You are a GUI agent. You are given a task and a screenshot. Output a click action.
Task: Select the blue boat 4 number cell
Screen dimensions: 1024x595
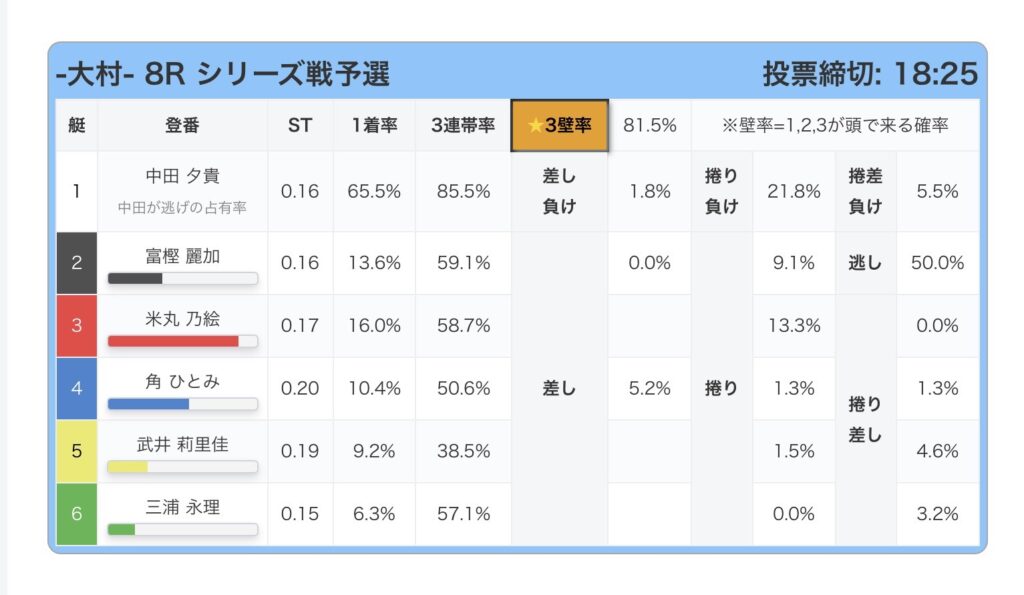pos(77,388)
